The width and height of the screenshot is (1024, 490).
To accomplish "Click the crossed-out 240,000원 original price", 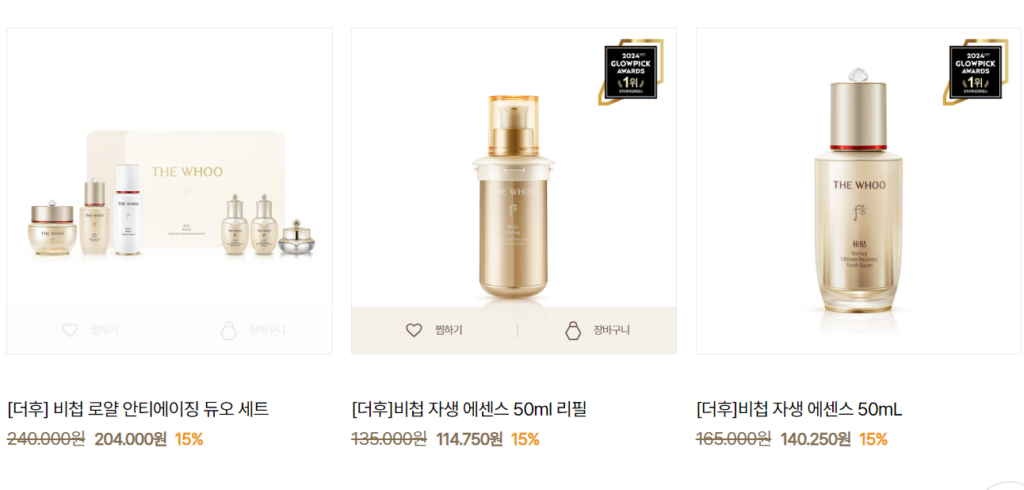I will 46,439.
